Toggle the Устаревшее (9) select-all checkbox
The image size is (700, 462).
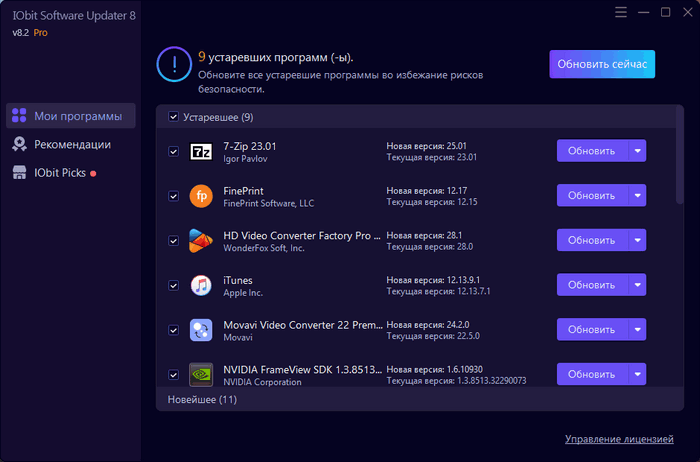(173, 117)
